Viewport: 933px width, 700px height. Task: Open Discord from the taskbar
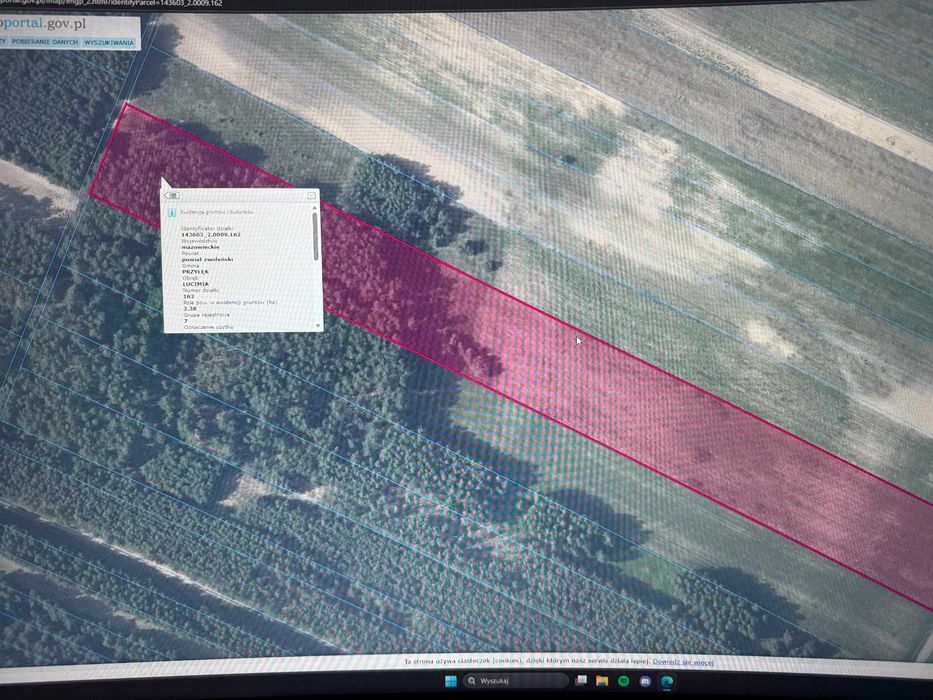click(x=645, y=681)
